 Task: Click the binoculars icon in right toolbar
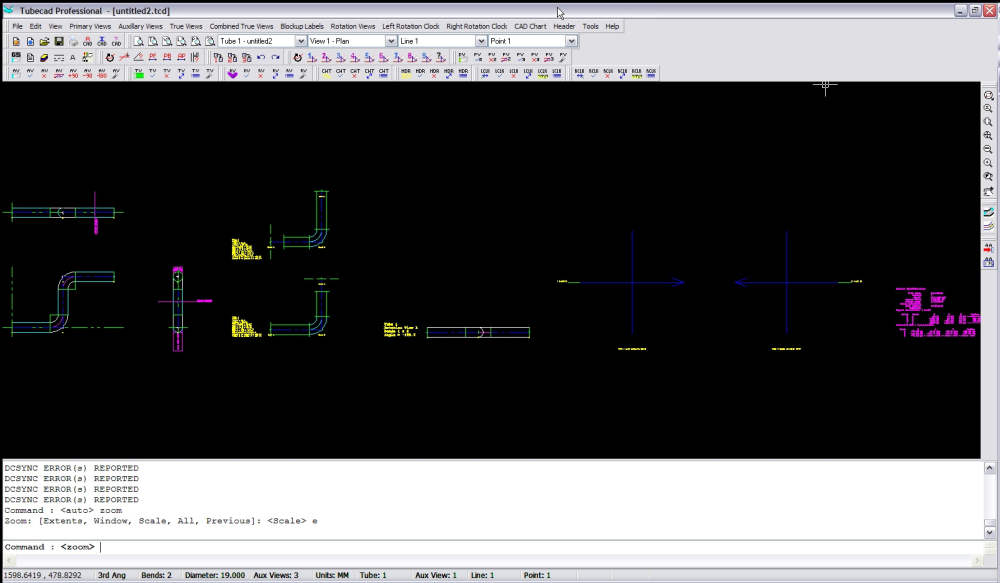989,261
